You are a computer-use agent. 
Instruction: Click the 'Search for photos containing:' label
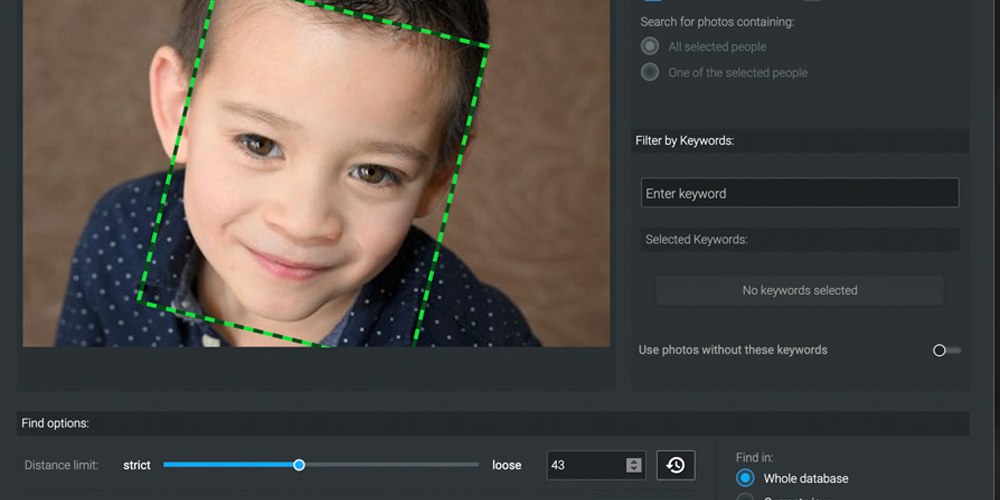[717, 22]
